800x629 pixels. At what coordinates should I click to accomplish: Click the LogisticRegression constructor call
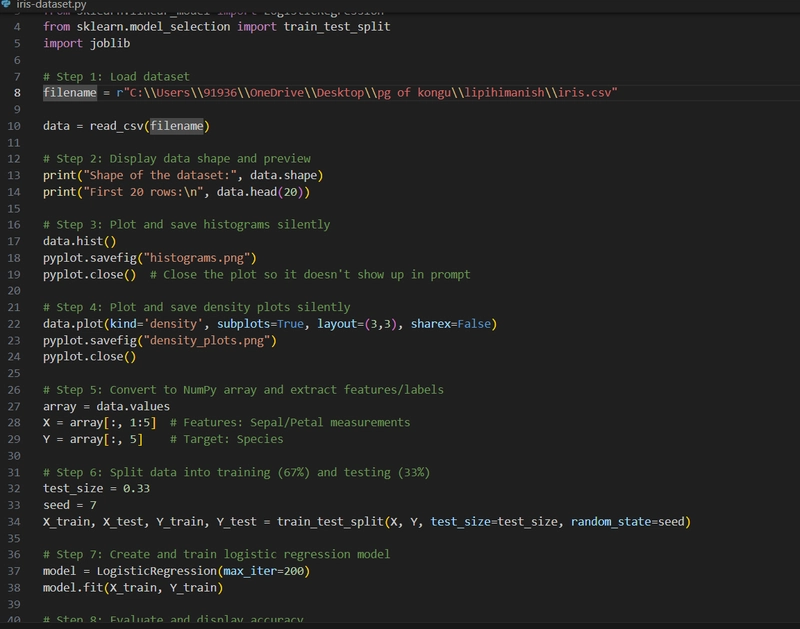[x=203, y=571]
